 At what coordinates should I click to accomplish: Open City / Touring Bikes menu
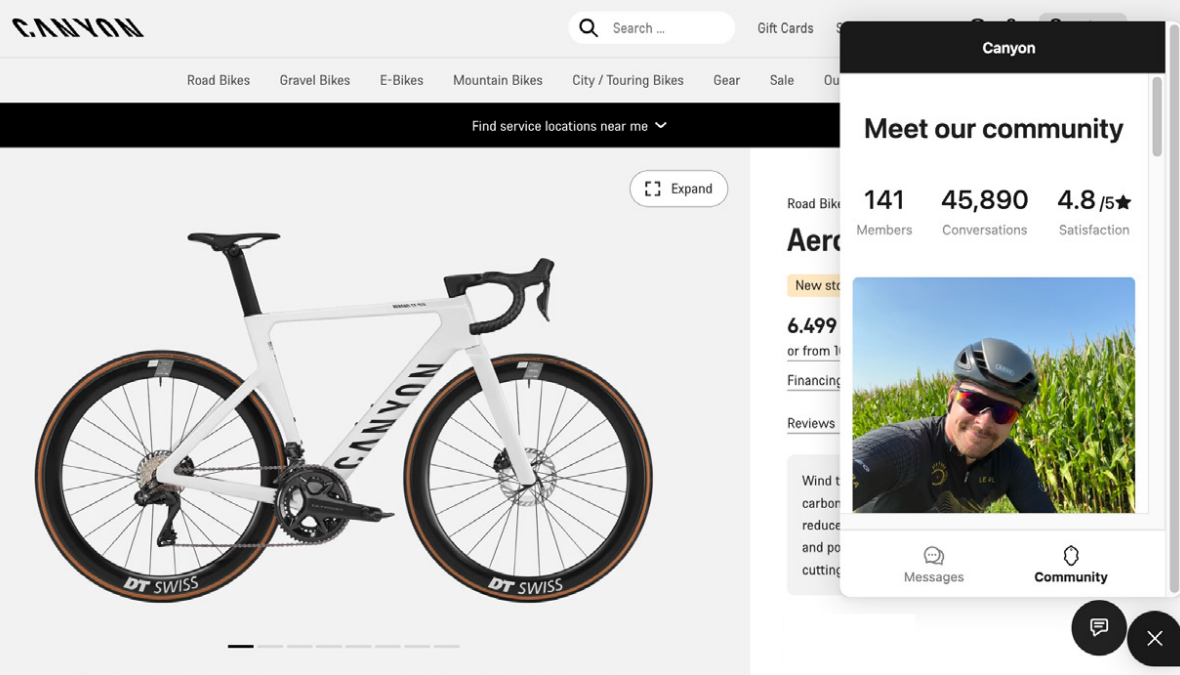[627, 80]
